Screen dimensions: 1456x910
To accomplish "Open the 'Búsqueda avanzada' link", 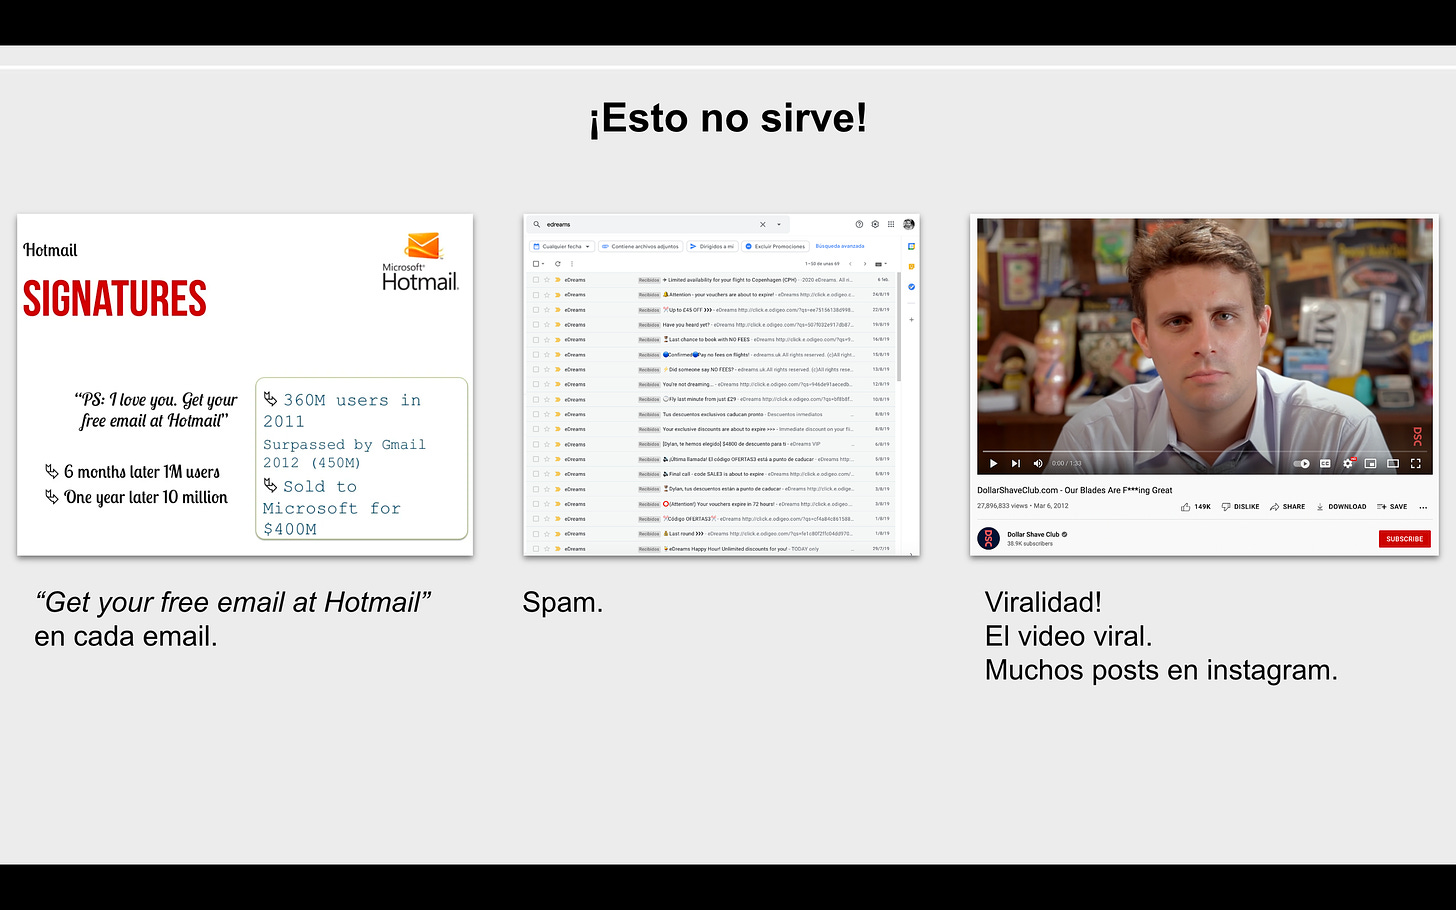I will pyautogui.click(x=840, y=246).
